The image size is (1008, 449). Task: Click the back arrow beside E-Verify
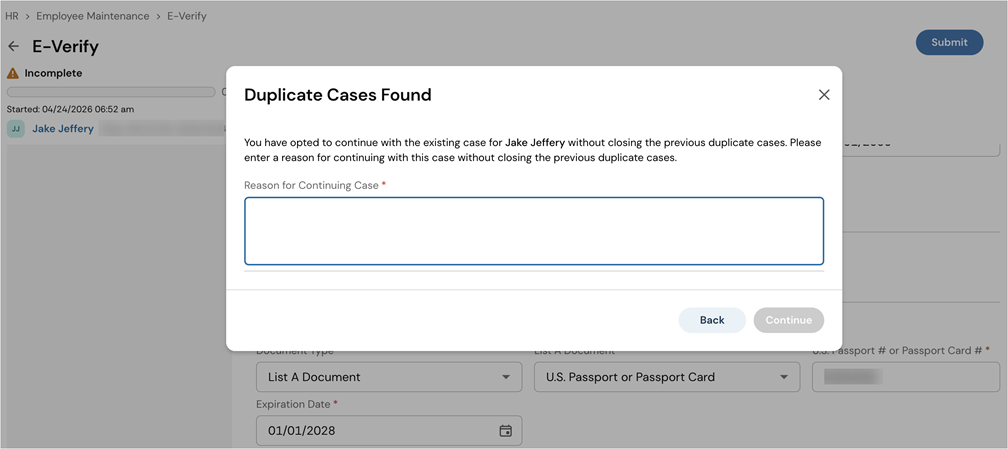[x=14, y=46]
